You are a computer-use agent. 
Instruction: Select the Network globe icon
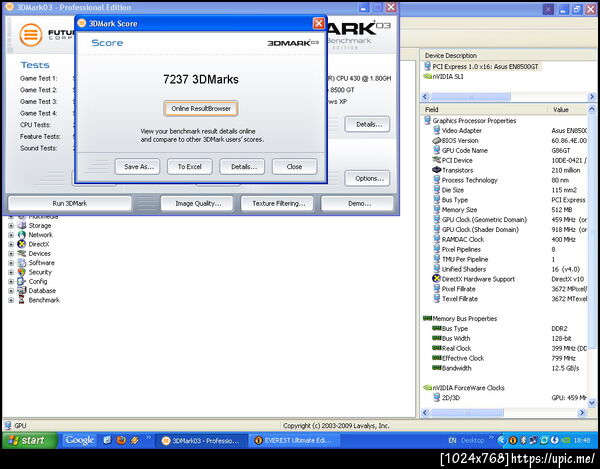[22, 235]
